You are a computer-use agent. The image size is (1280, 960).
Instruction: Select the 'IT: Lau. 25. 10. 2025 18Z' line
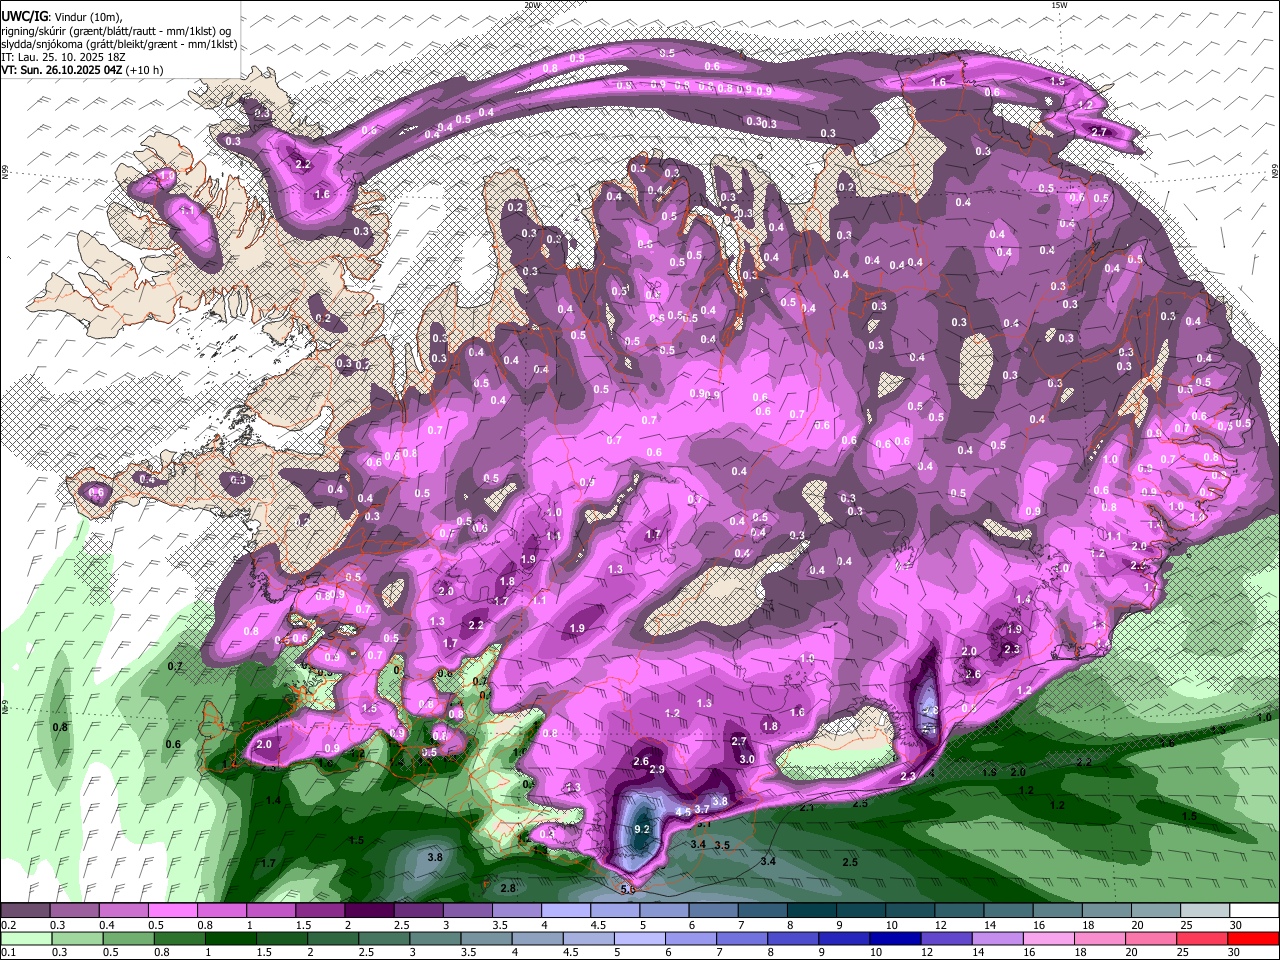pyautogui.click(x=64, y=57)
